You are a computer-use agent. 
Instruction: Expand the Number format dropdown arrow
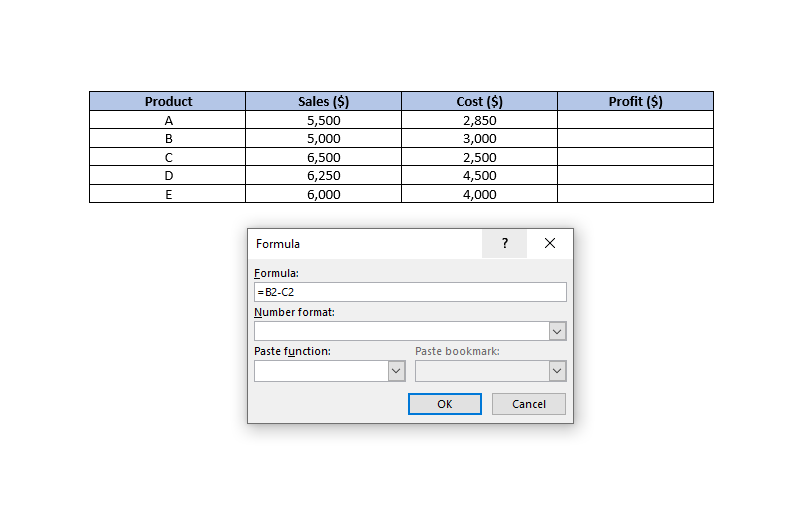[x=558, y=331]
